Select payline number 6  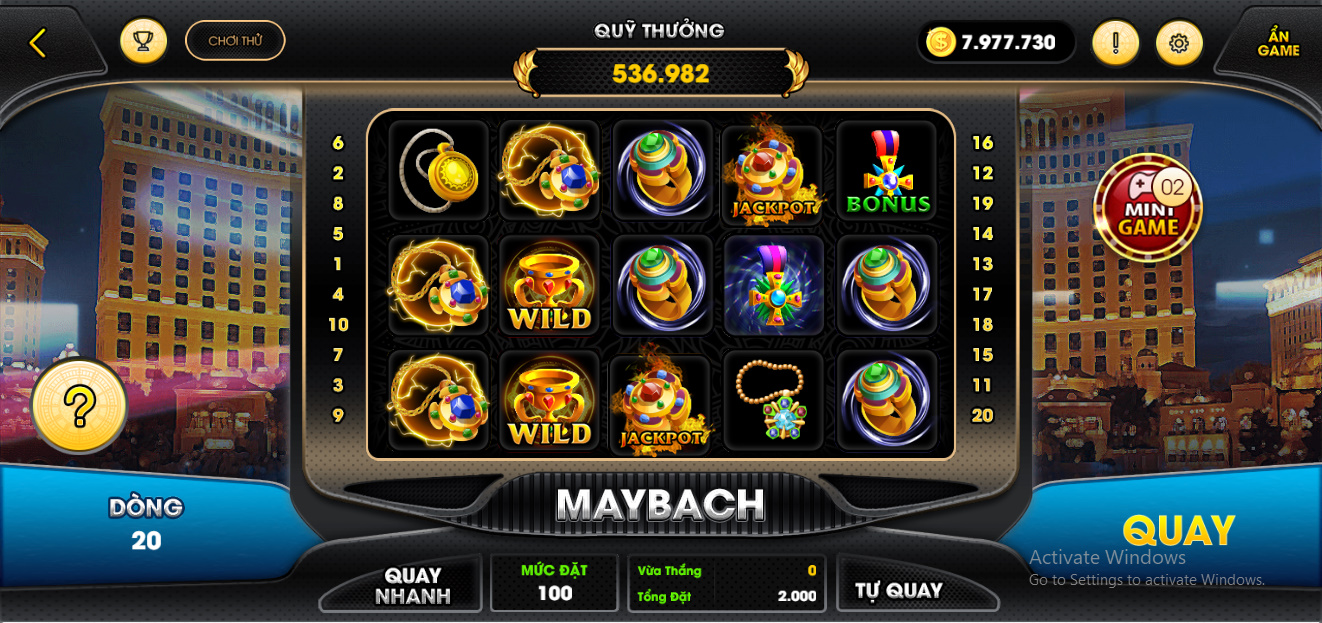pyautogui.click(x=338, y=143)
